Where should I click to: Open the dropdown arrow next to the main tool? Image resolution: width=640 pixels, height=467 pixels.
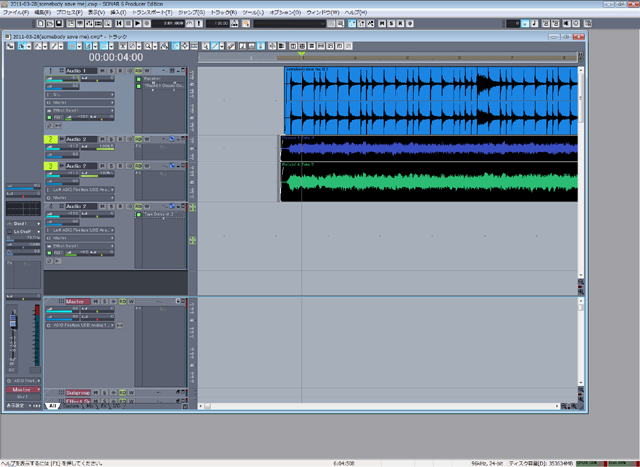pyautogui.click(x=29, y=46)
